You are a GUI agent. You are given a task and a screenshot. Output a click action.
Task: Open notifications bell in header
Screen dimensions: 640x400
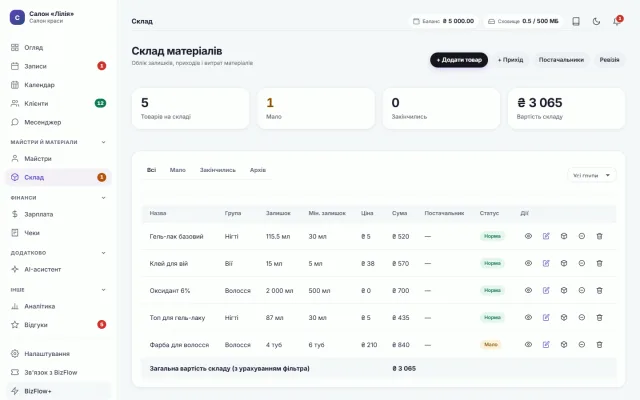coord(617,21)
